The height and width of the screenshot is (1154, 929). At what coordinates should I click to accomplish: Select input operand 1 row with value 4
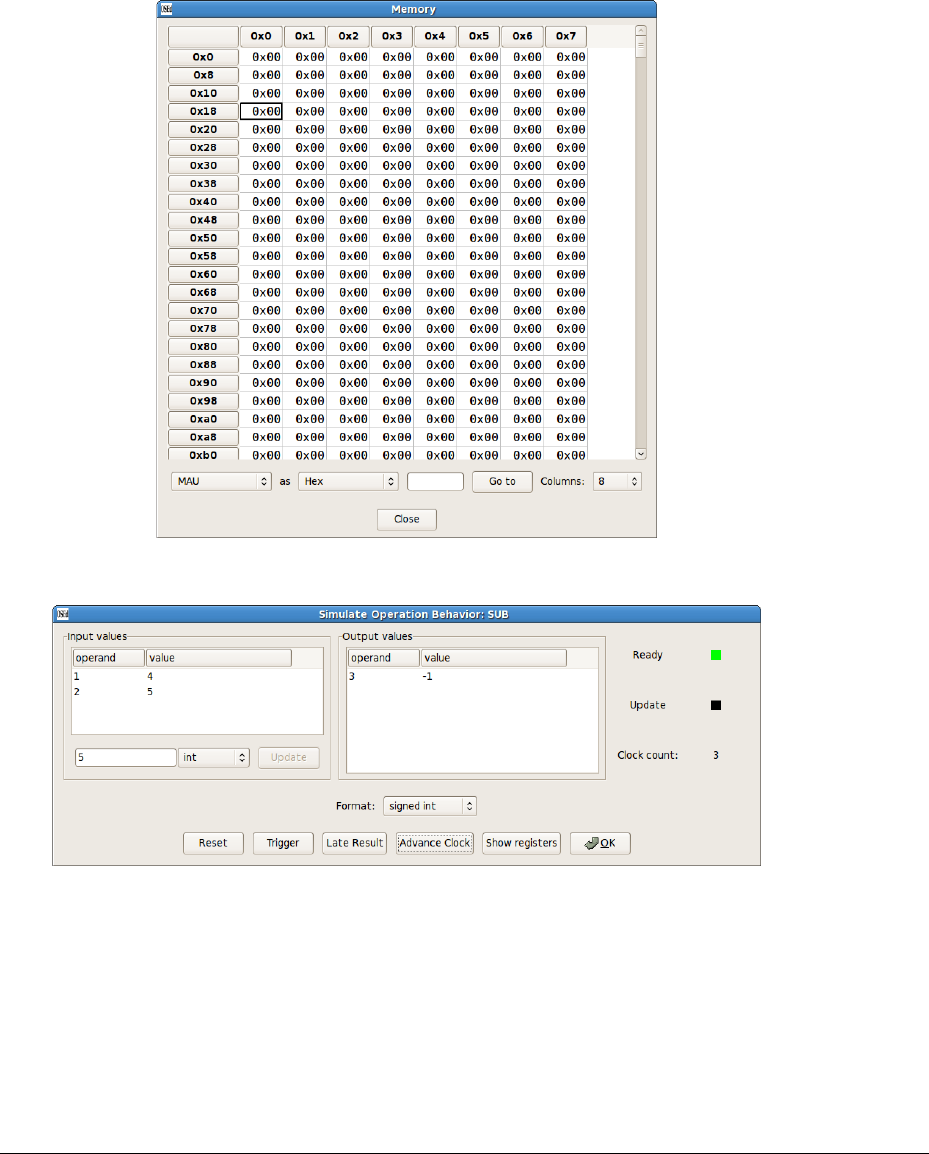click(x=197, y=676)
